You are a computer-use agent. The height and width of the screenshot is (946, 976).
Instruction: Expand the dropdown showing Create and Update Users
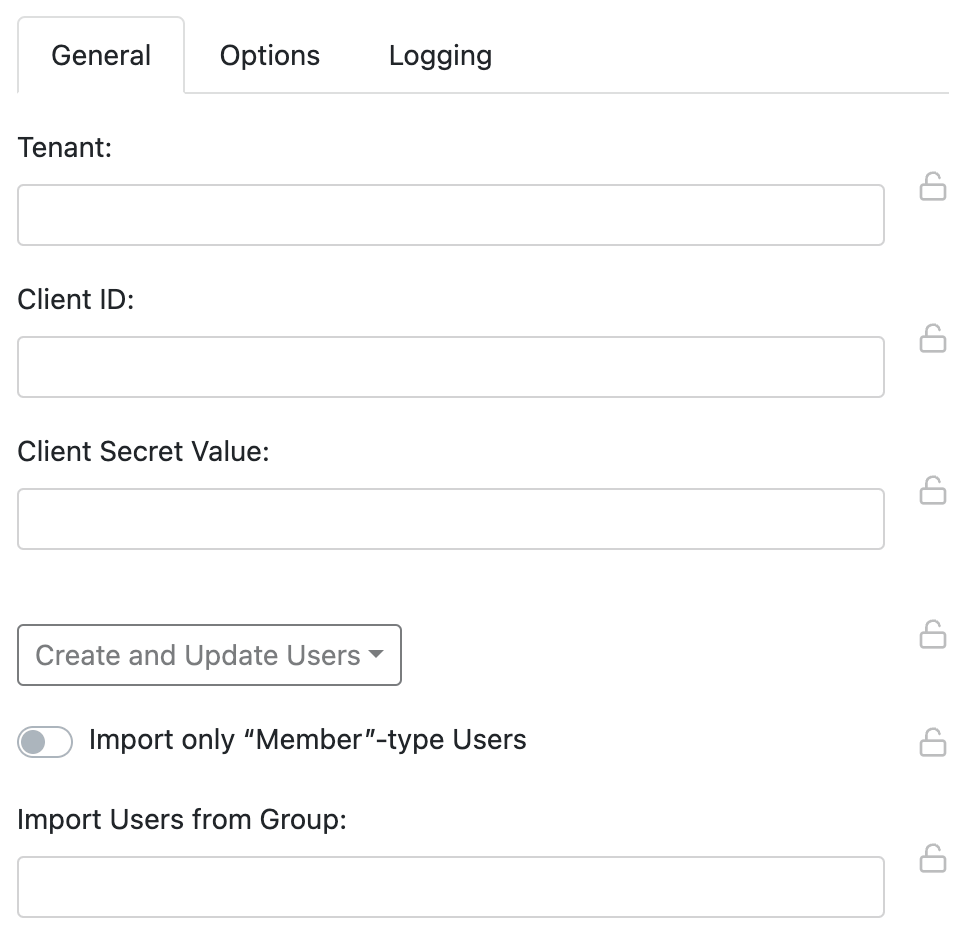[209, 655]
